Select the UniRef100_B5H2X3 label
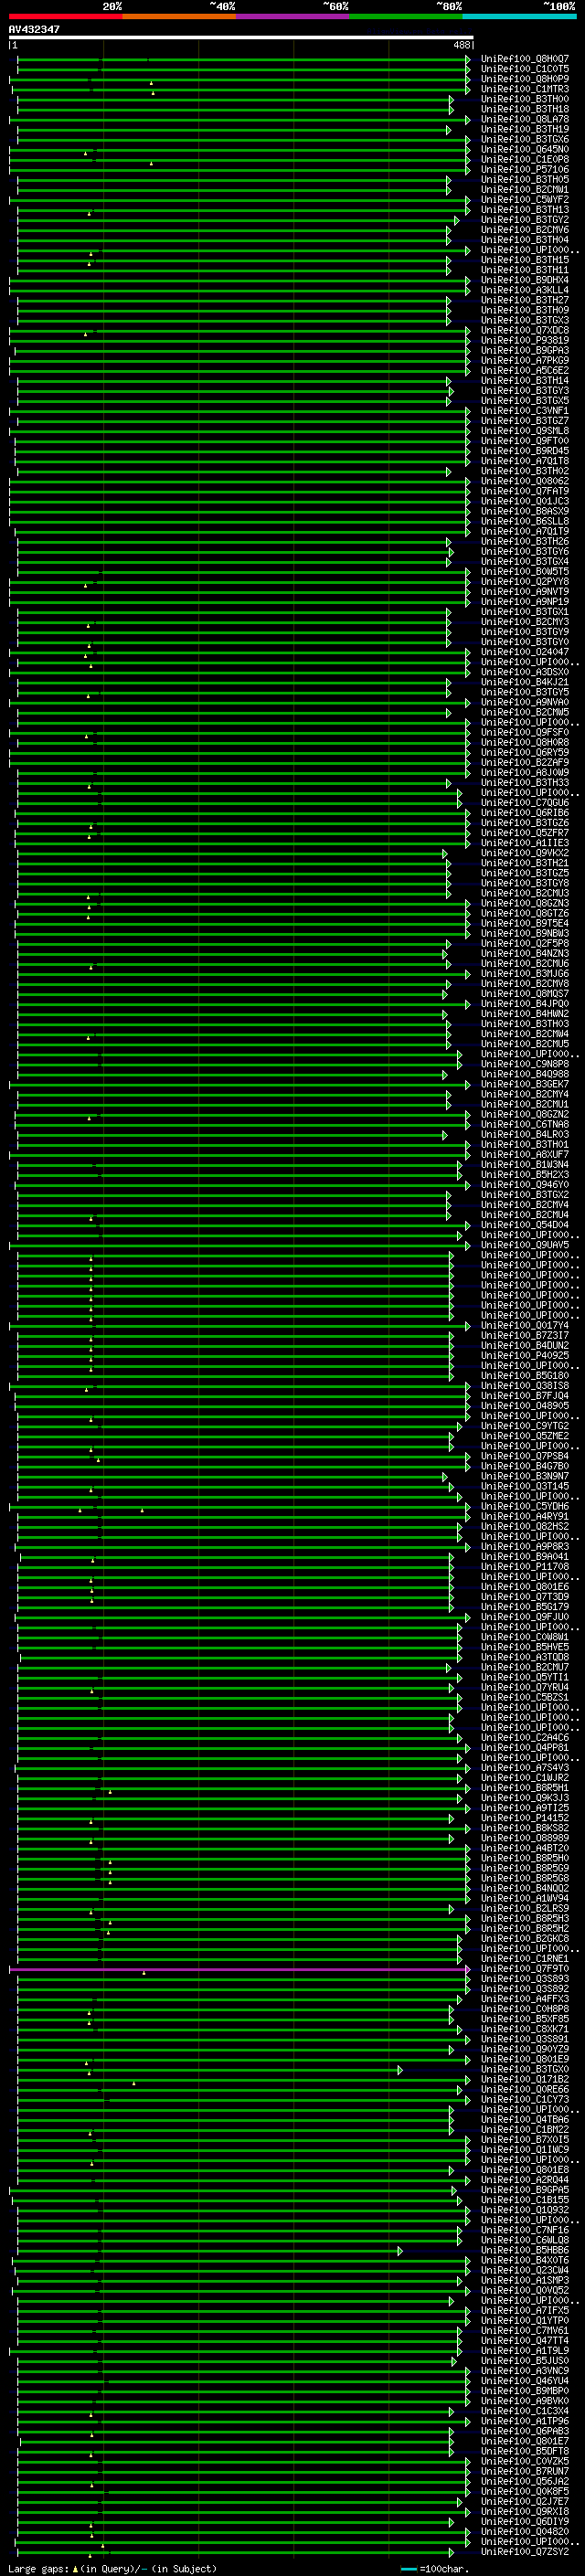 click(x=525, y=1174)
